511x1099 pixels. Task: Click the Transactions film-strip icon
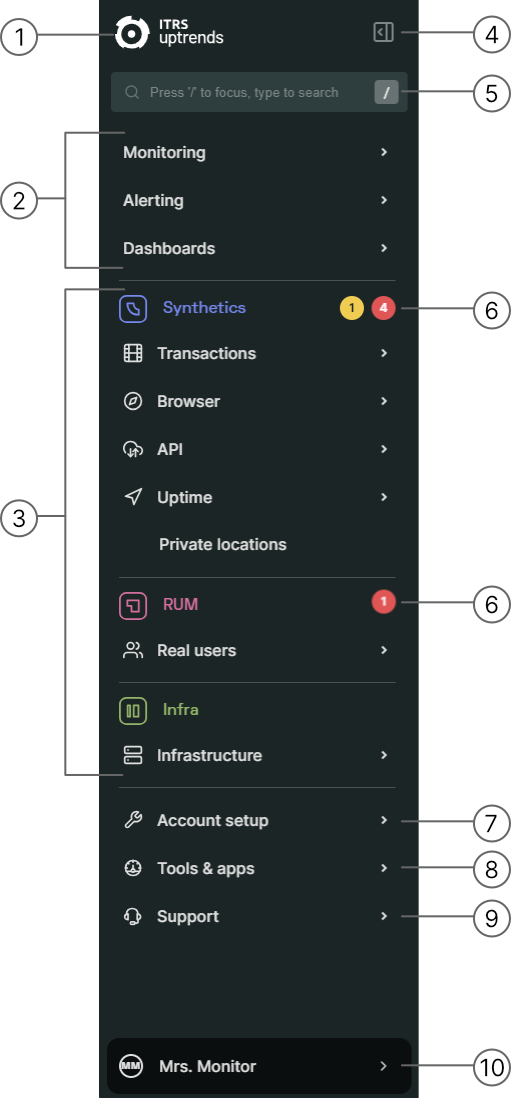[x=133, y=354]
